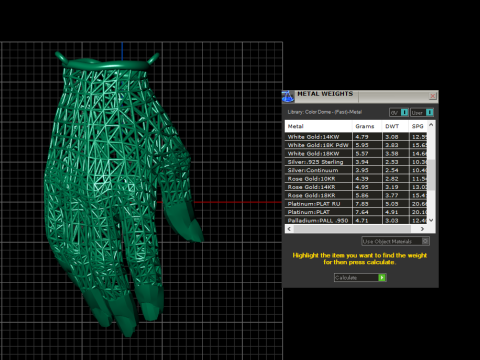This screenshot has height=360, width=480.
Task: Select the Palladium:PALL .950 row
Action: 356,220
